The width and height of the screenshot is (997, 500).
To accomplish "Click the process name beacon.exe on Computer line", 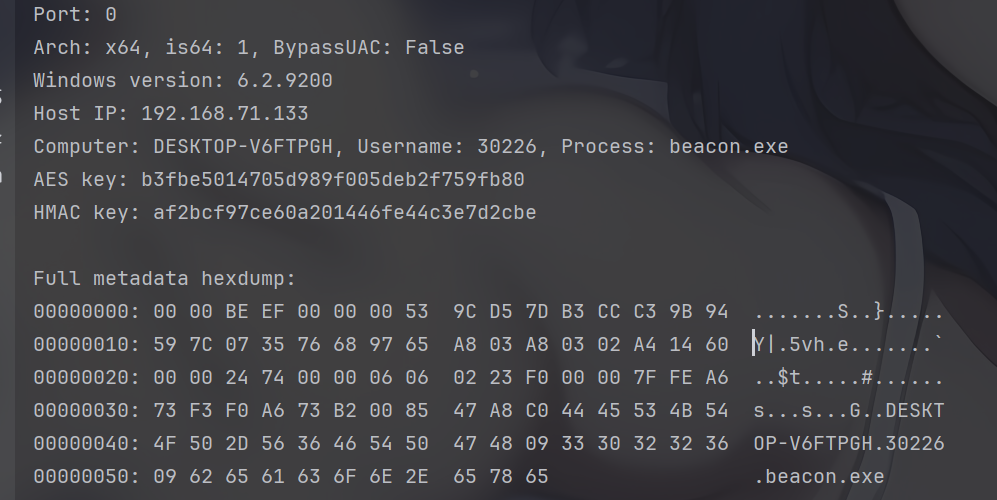I will click(x=729, y=147).
